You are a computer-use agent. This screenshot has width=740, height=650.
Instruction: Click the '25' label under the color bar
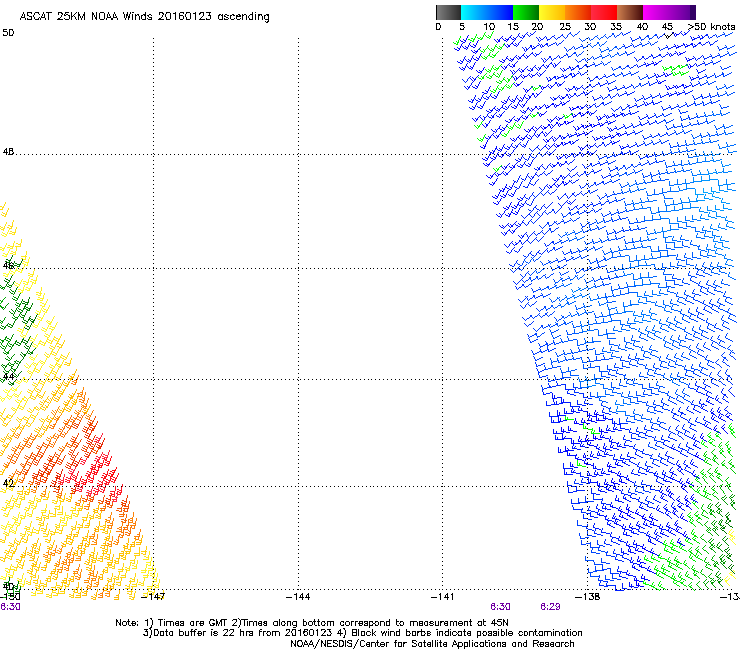coord(565,27)
